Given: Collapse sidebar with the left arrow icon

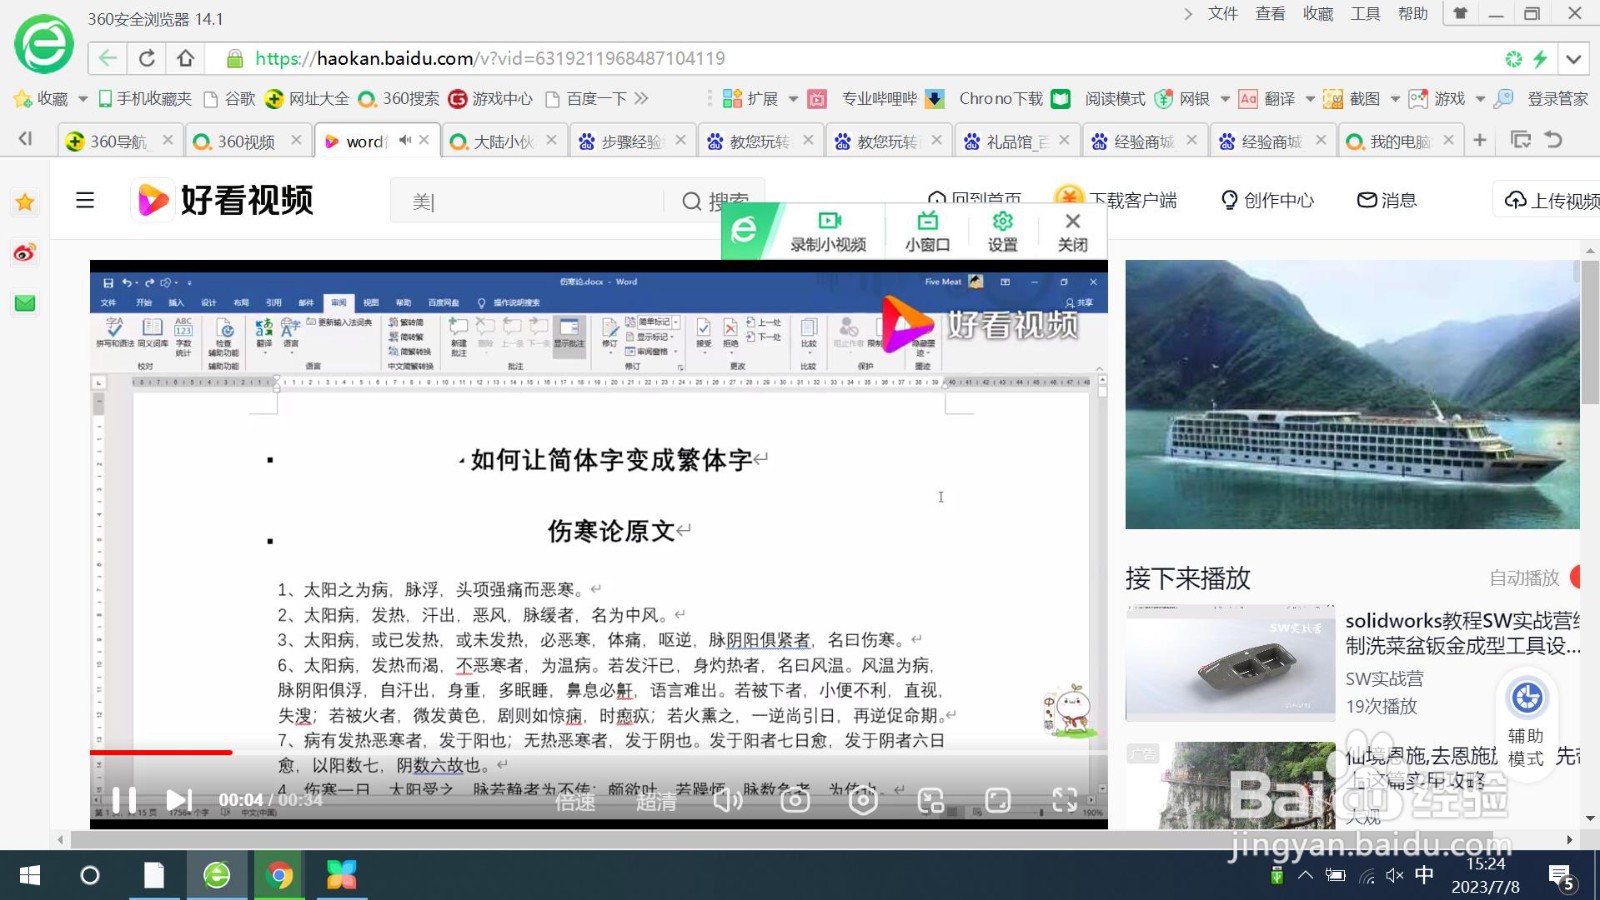Looking at the screenshot, I should pyautogui.click(x=26, y=139).
